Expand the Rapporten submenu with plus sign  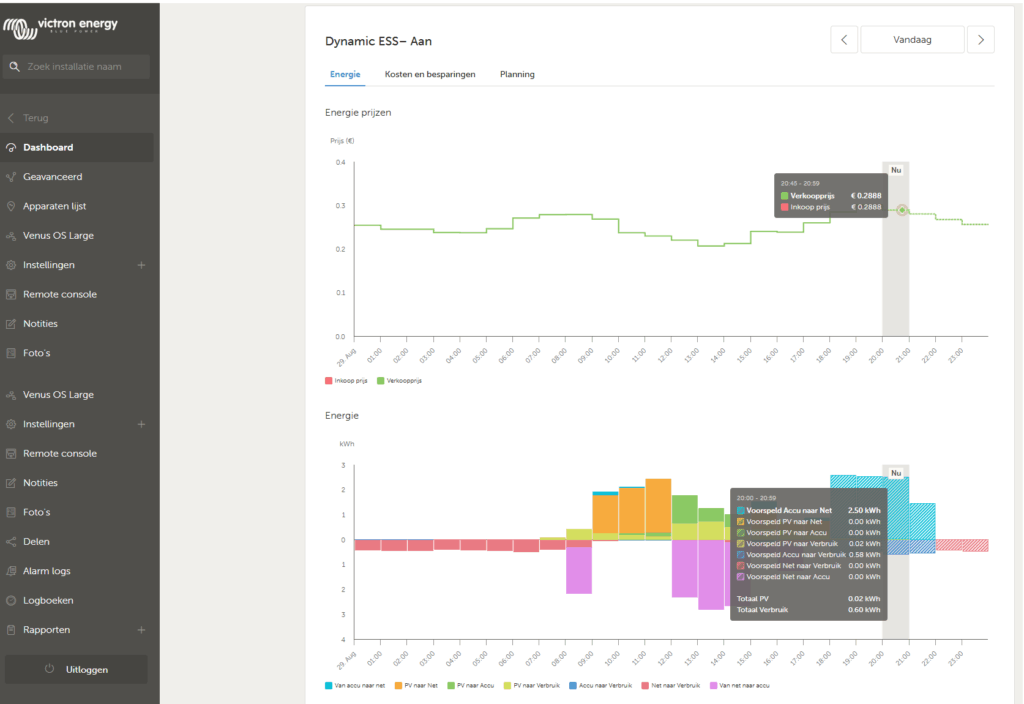[141, 630]
